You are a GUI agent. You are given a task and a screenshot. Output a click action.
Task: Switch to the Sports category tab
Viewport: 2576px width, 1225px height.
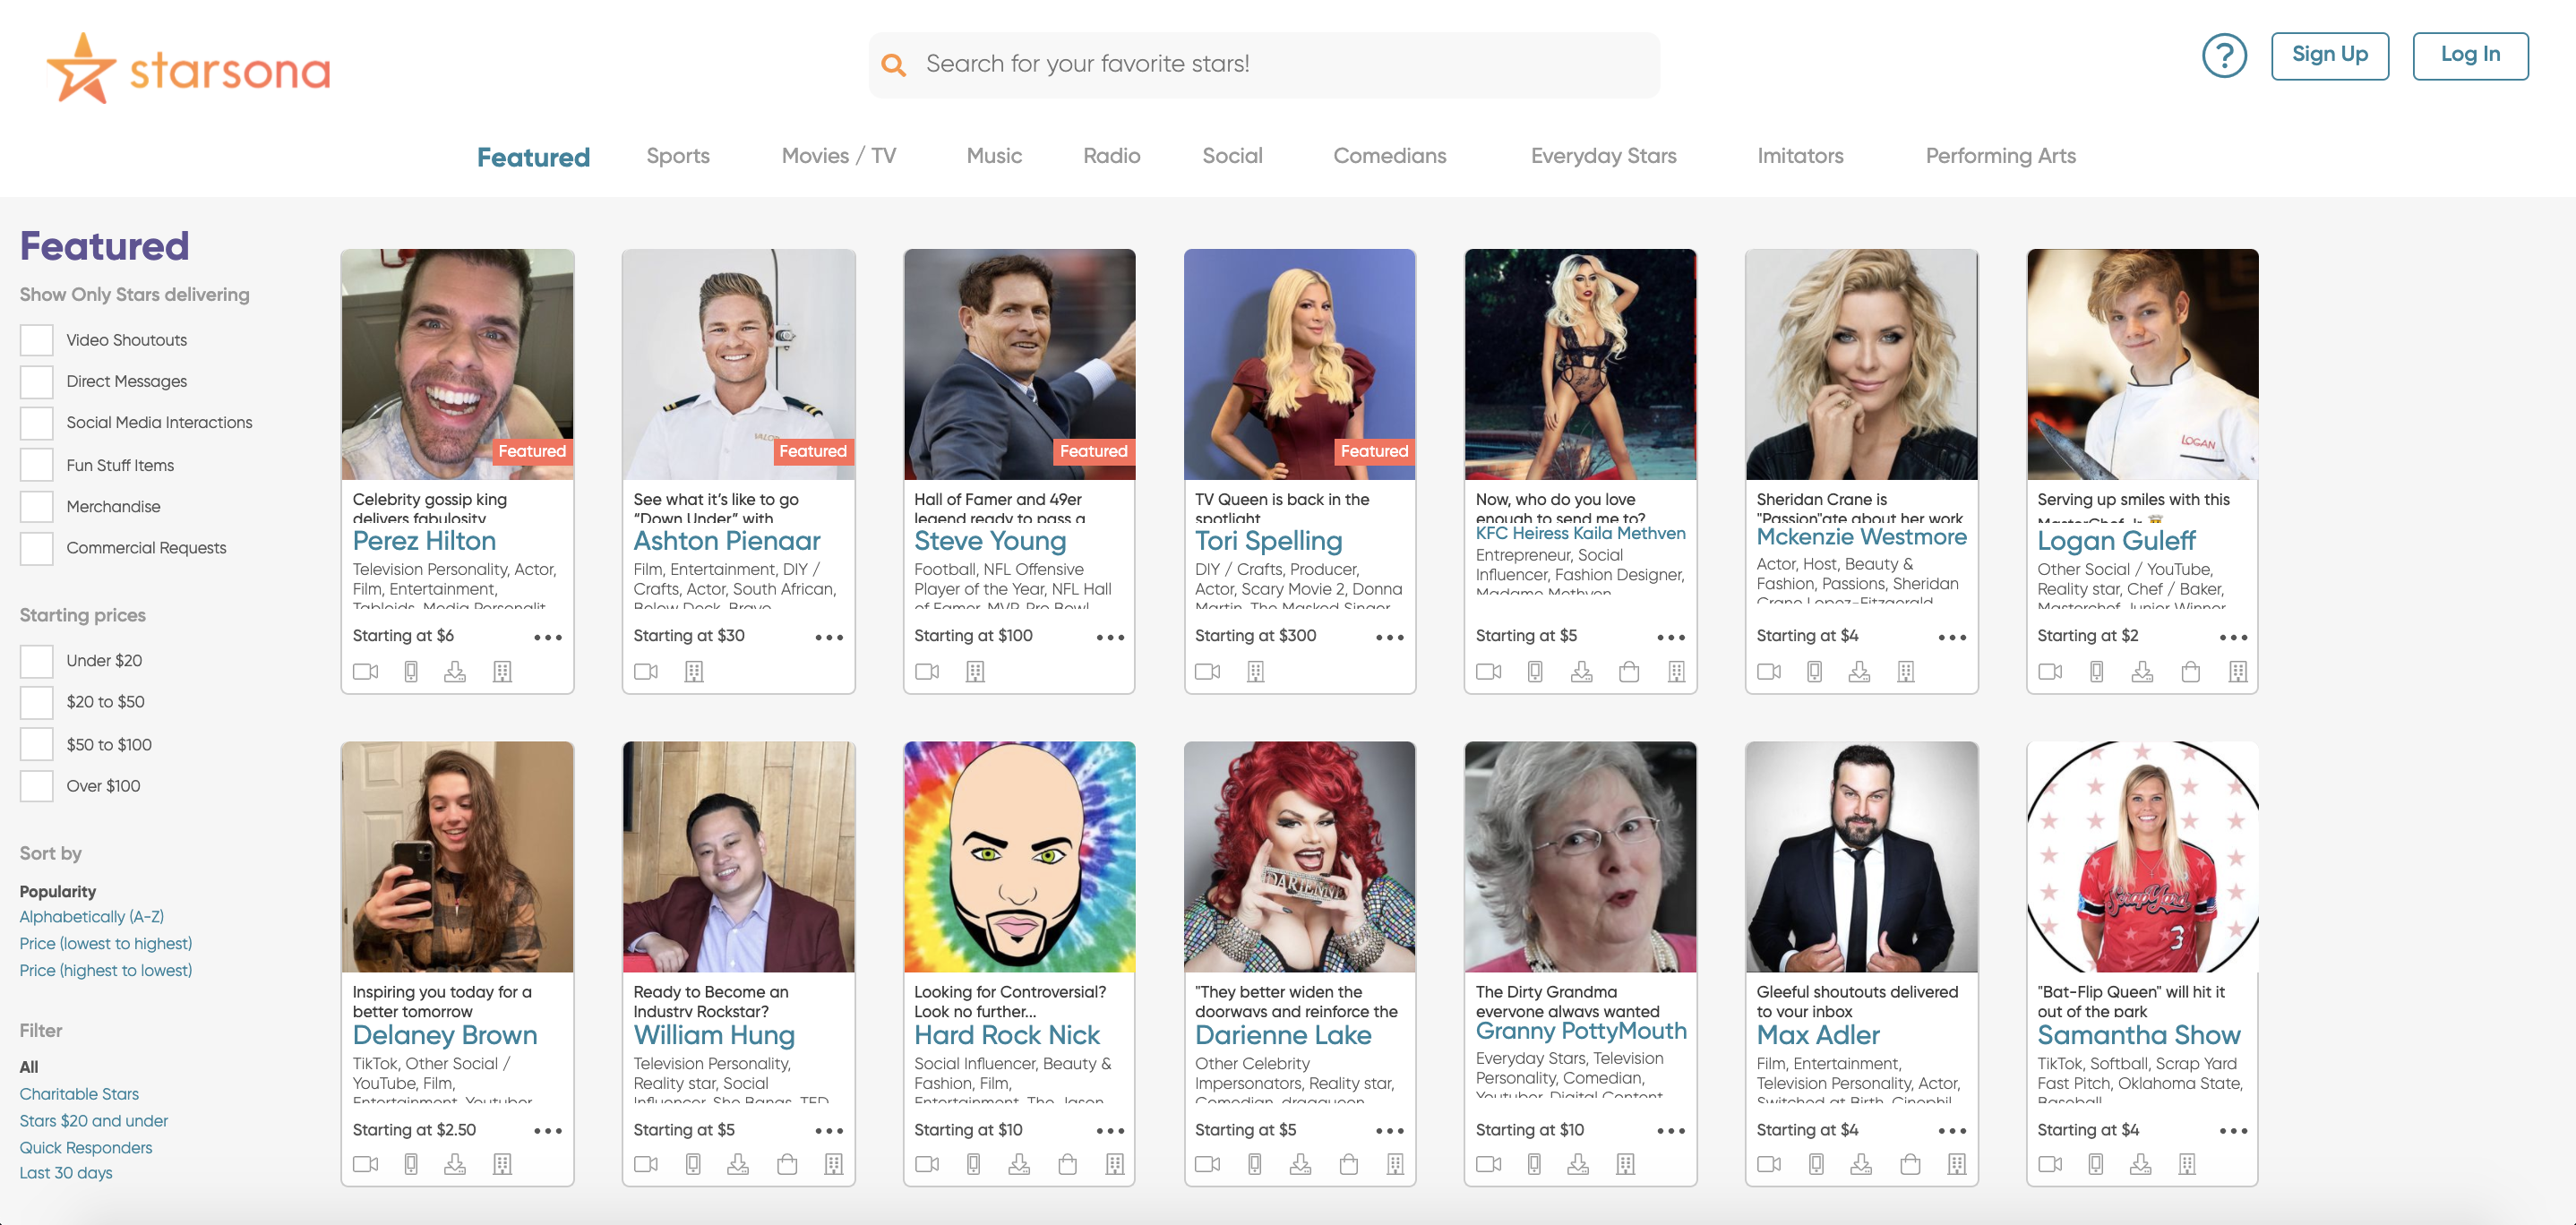(677, 156)
